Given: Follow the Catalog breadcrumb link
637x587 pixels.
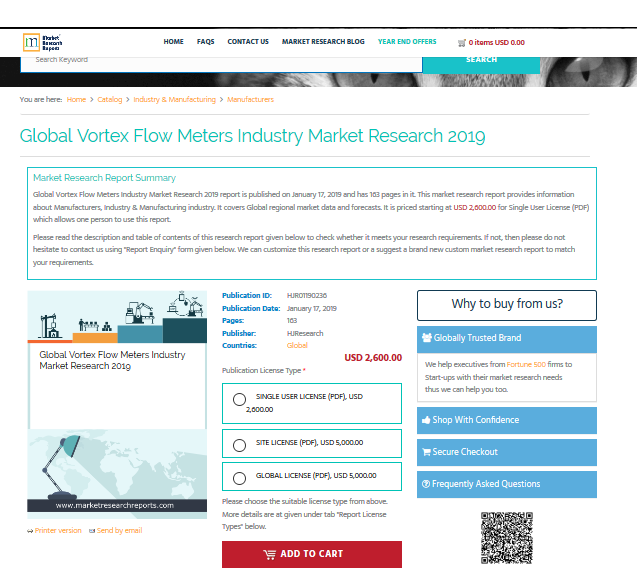Looking at the screenshot, I should pos(110,100).
